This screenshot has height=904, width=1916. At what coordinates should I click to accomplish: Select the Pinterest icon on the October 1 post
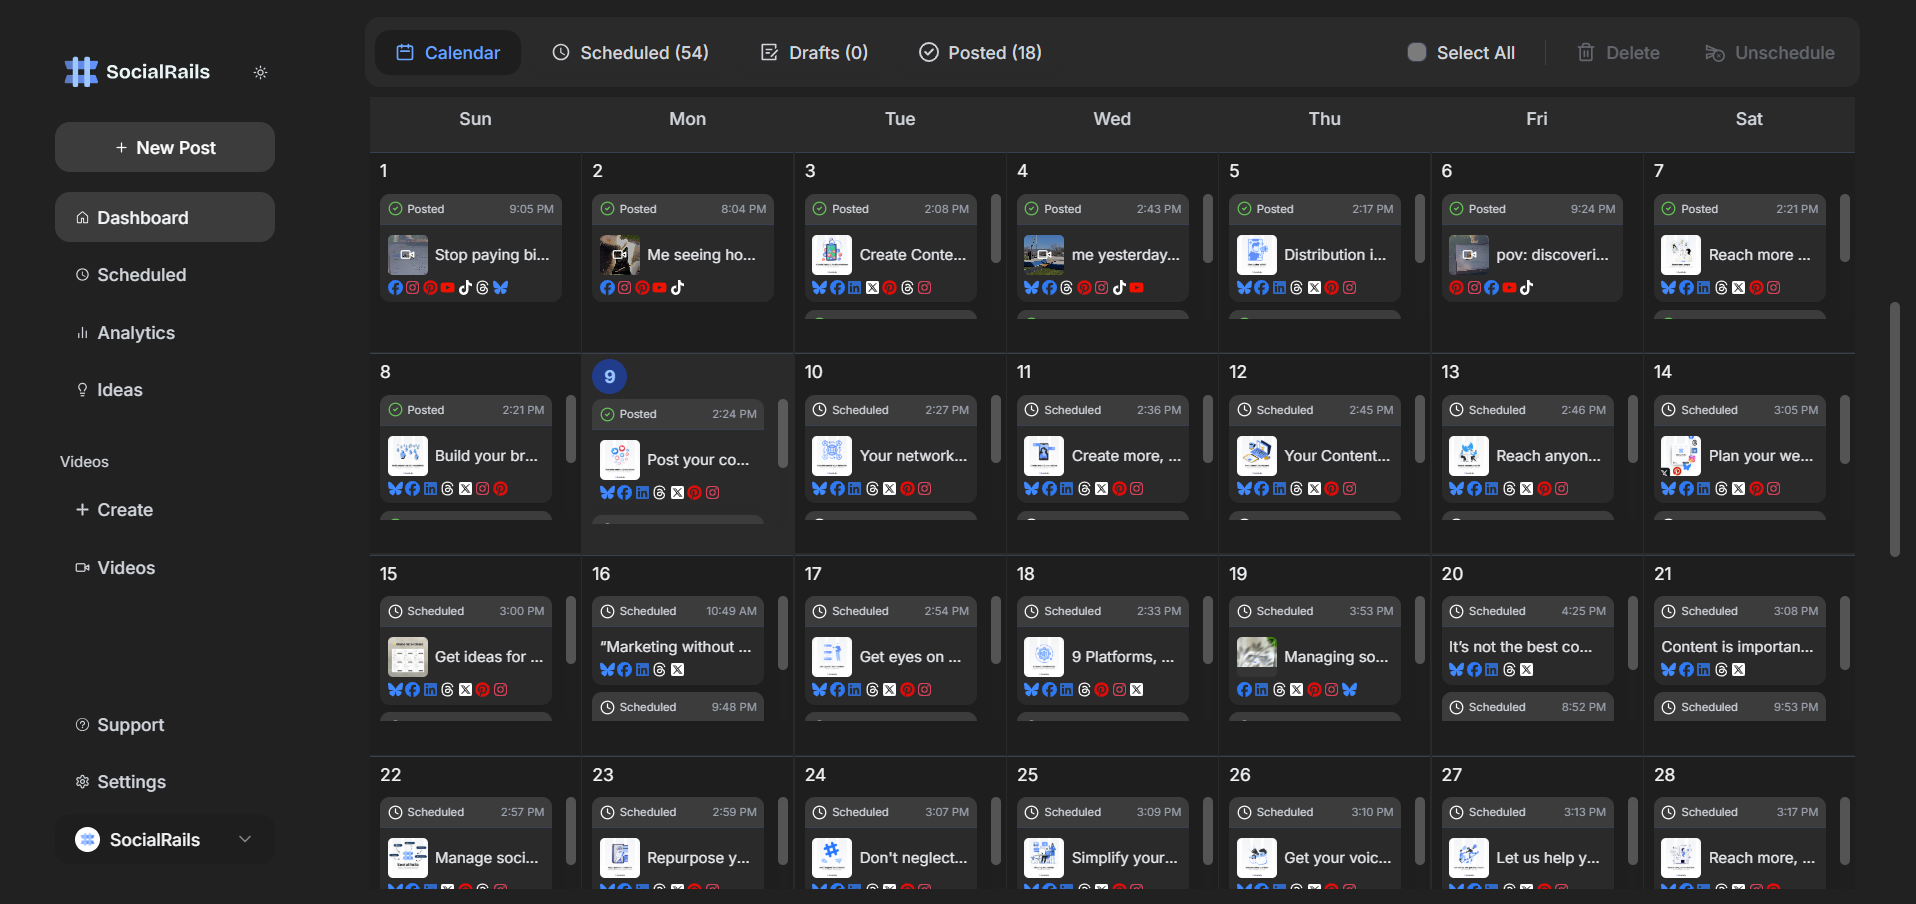[x=430, y=287]
